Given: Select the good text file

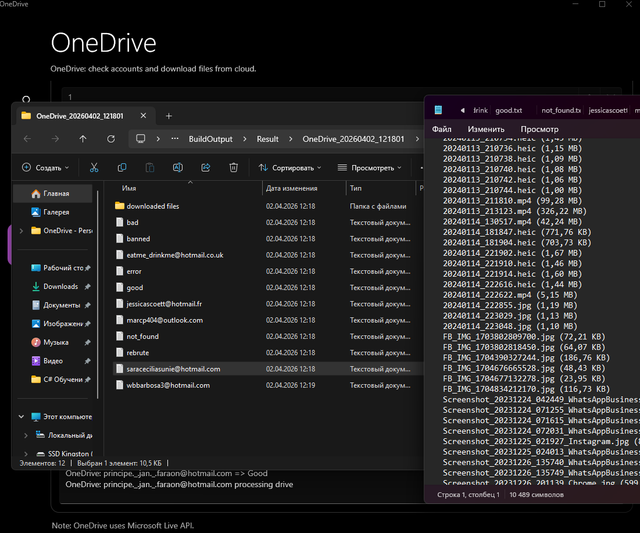Looking at the screenshot, I should (267, 288).
